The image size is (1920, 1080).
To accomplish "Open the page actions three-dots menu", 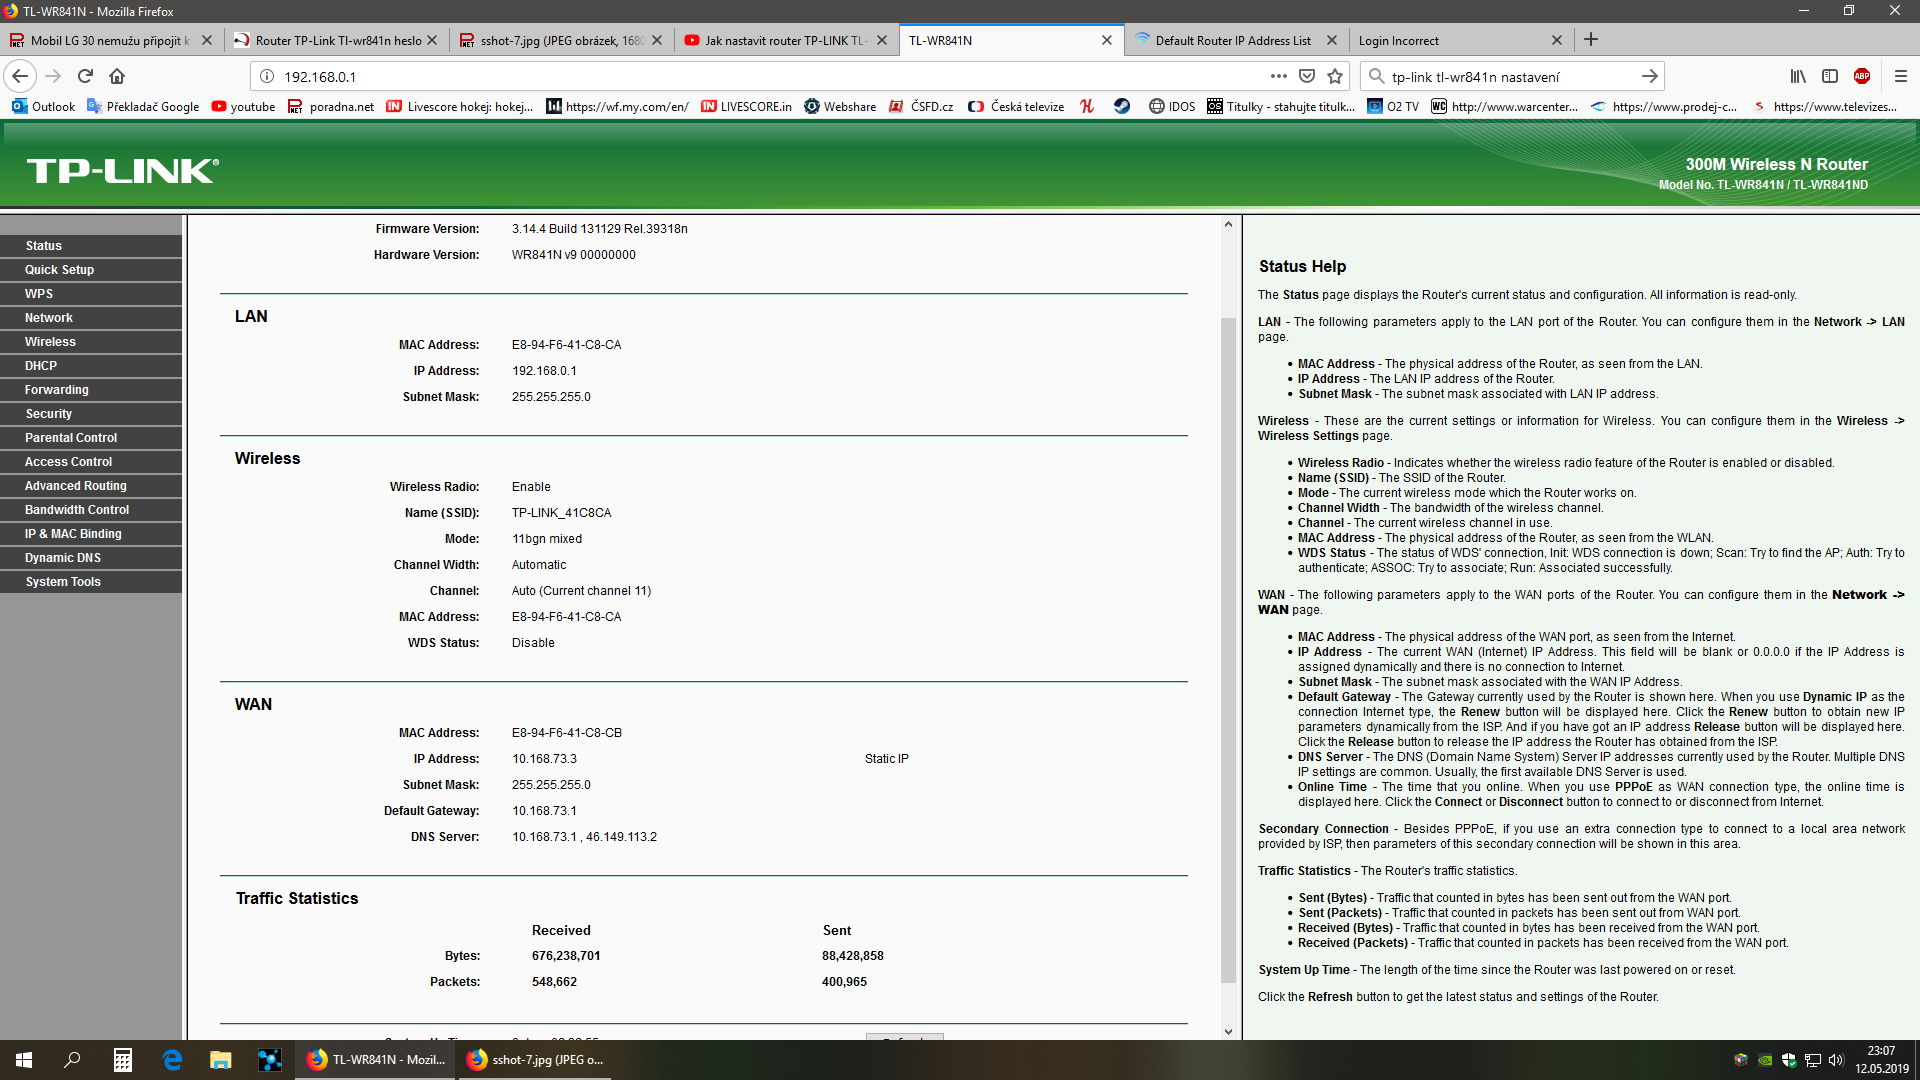I will coord(1279,76).
